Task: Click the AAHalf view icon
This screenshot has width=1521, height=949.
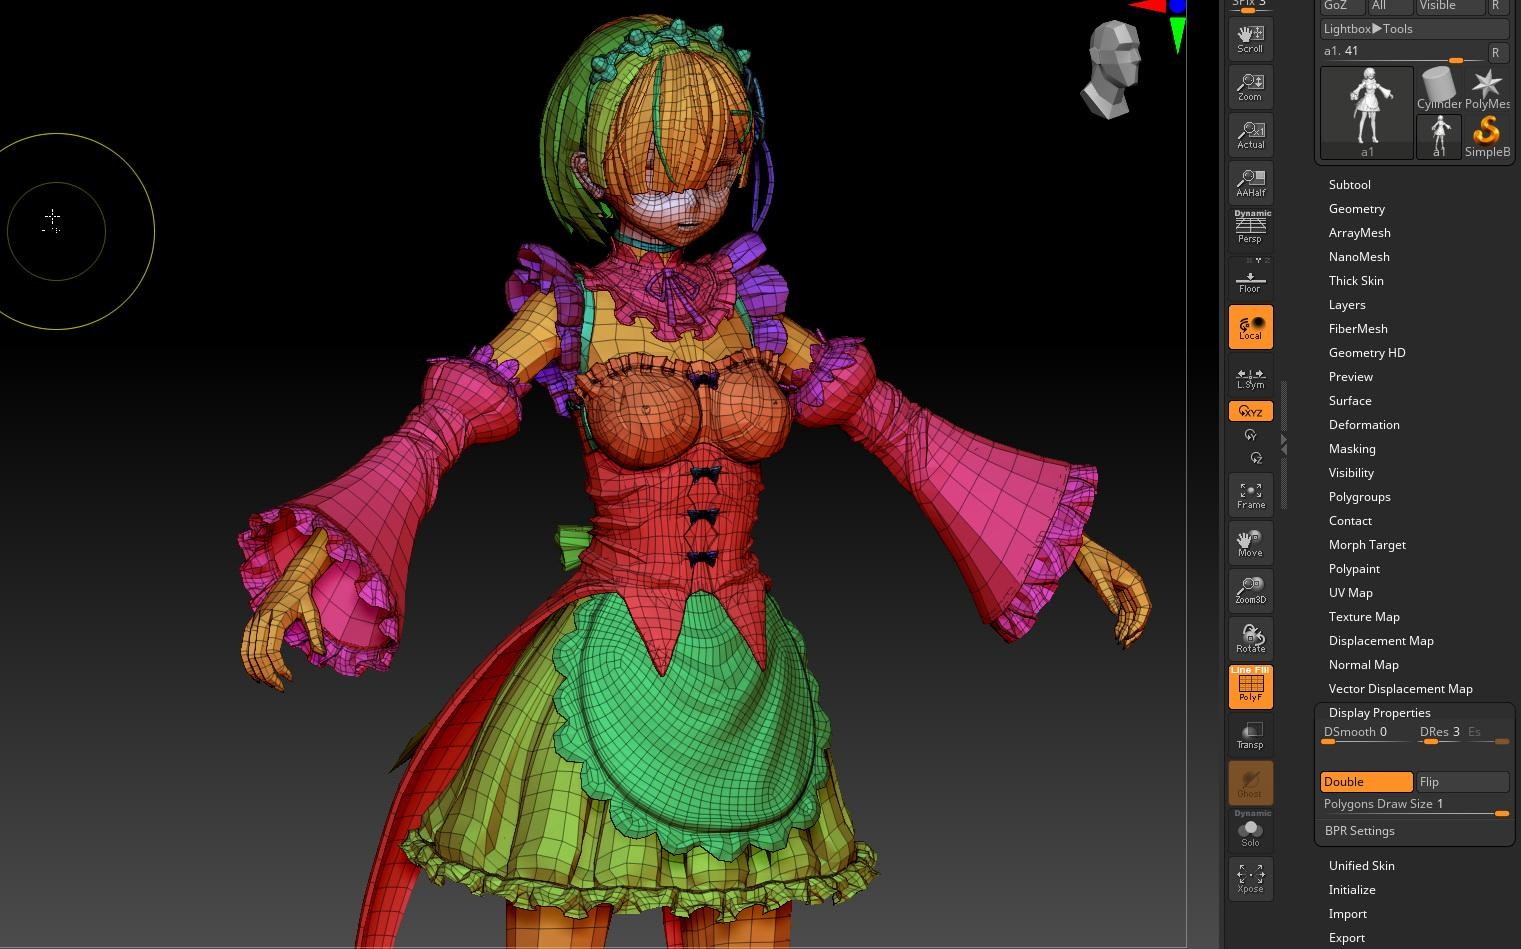Action: point(1250,183)
